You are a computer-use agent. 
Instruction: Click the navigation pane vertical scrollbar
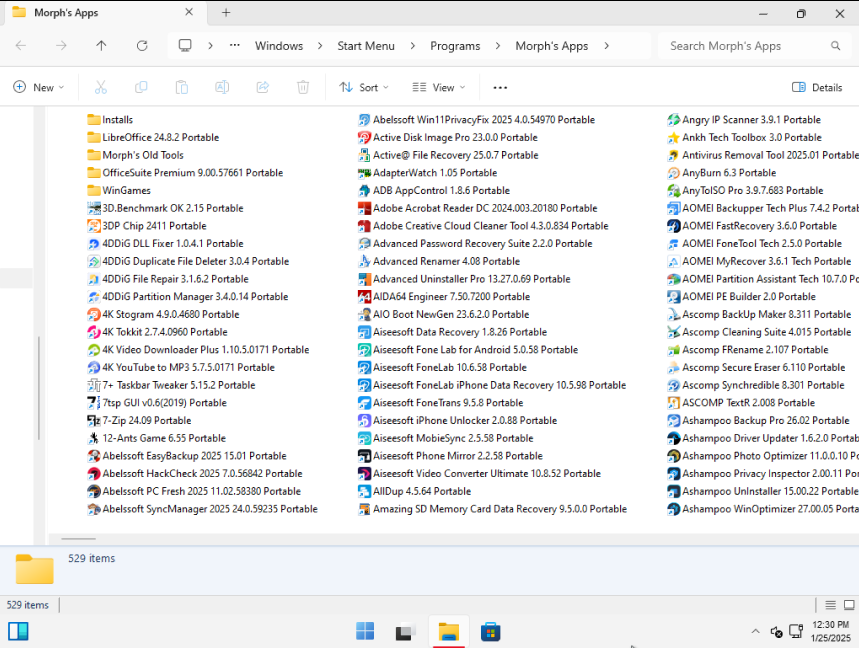(x=38, y=388)
